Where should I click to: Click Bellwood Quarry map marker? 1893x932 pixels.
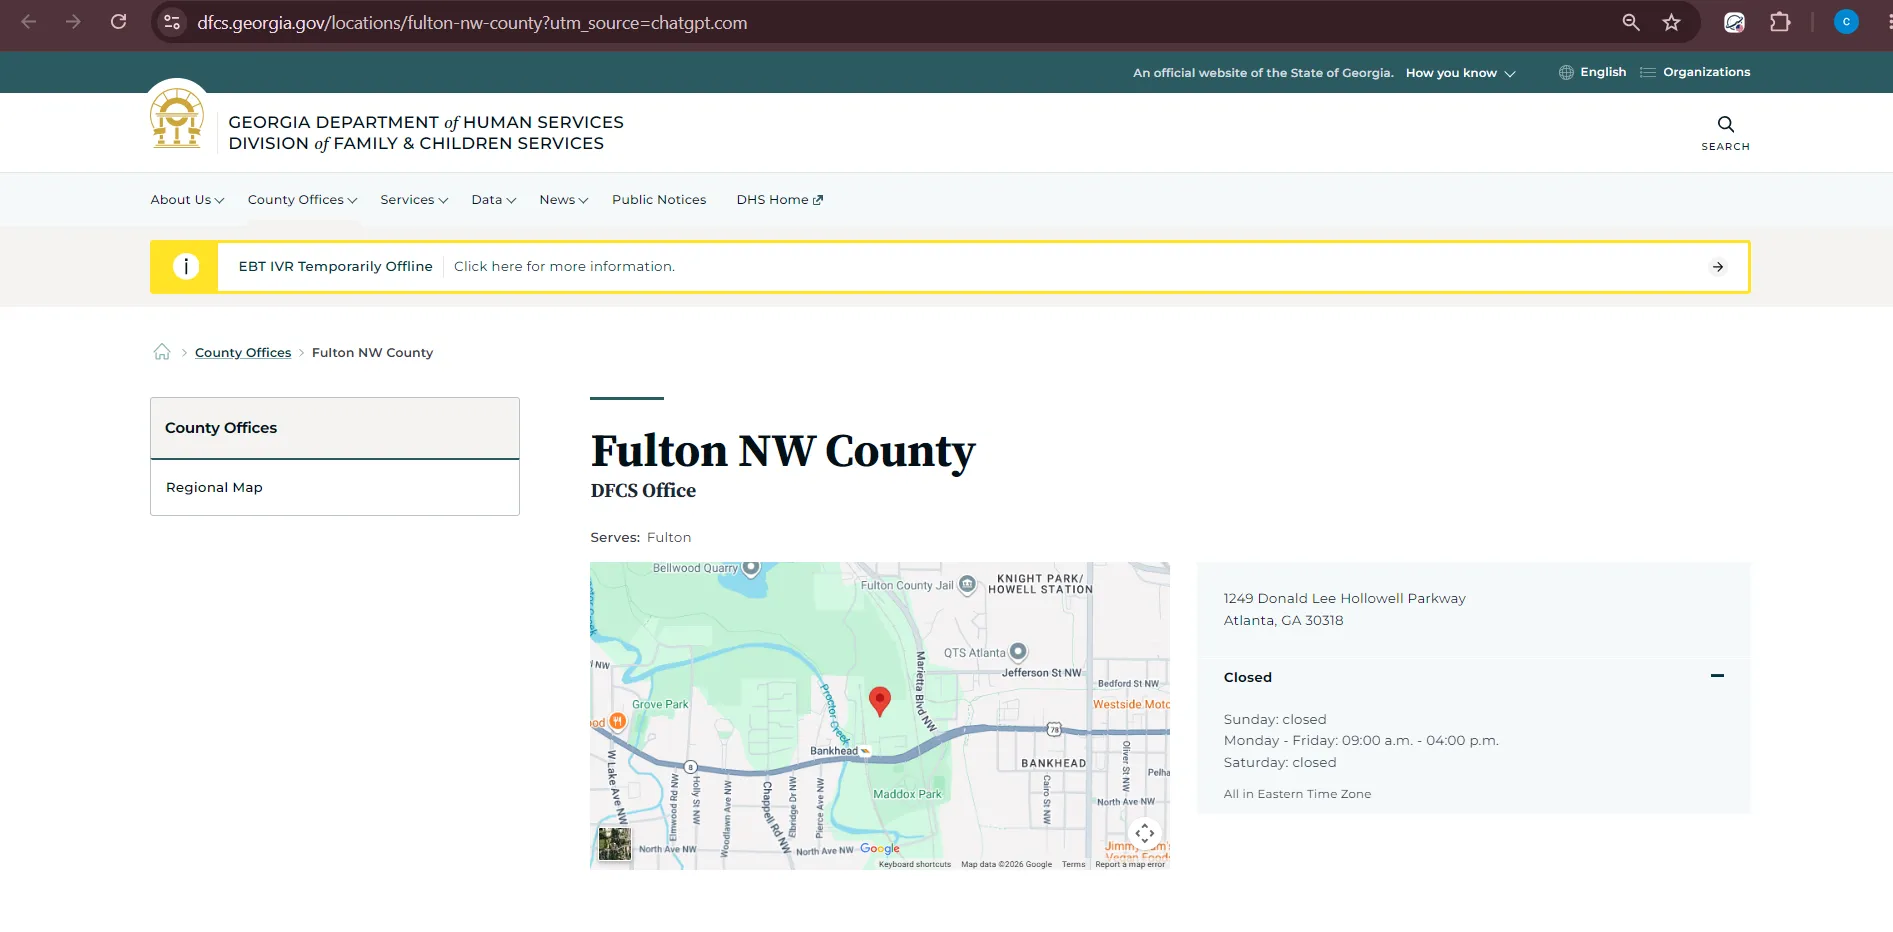pos(751,568)
